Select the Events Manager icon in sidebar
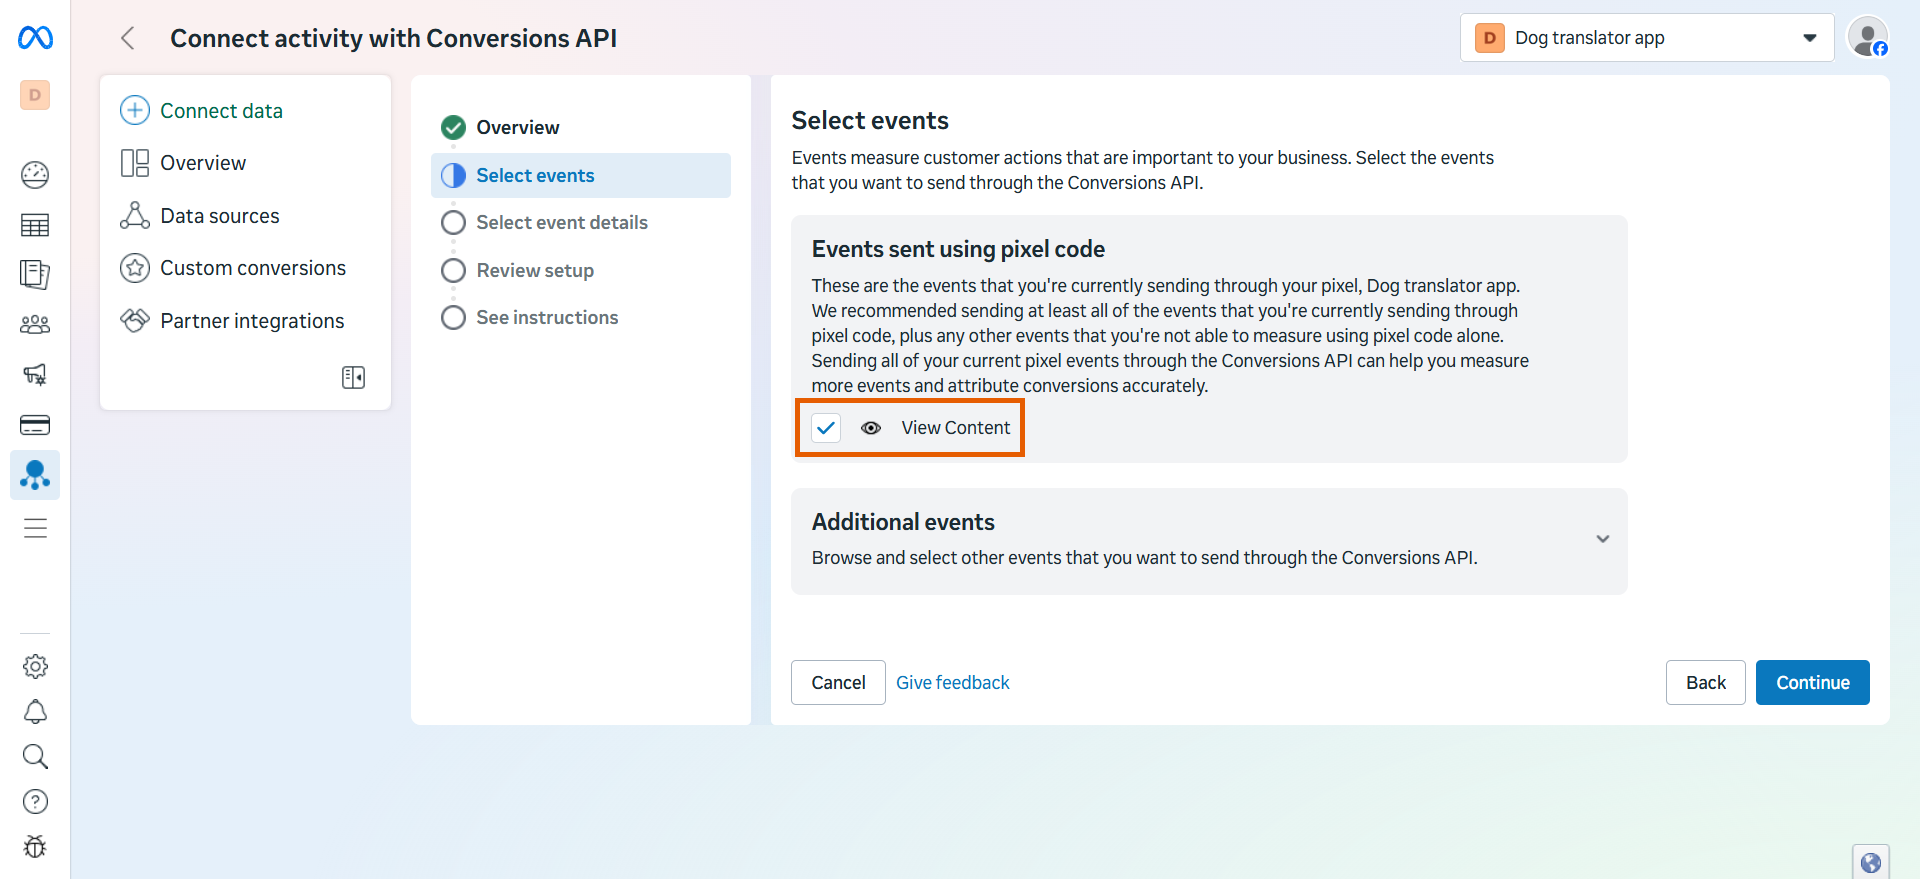This screenshot has height=879, width=1920. click(35, 475)
